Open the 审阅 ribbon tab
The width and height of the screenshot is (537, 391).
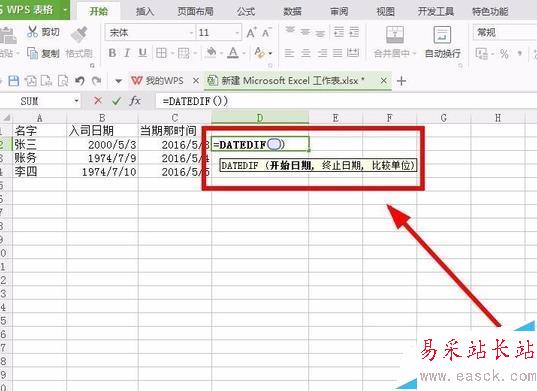[339, 12]
